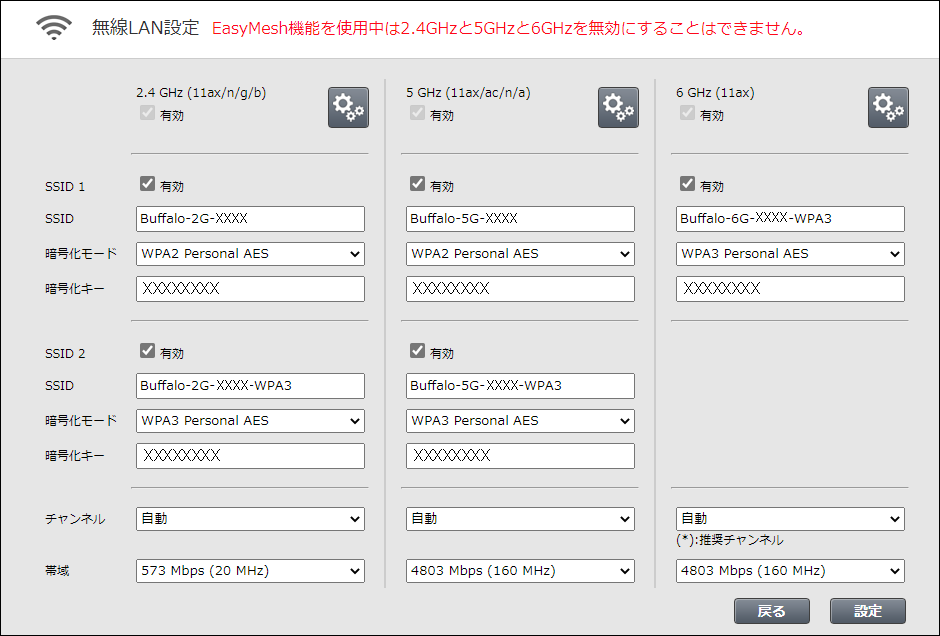Viewport: 940px width, 636px height.
Task: Open 2.4 GHz SSID 1 encryption mode dropdown
Action: [250, 254]
